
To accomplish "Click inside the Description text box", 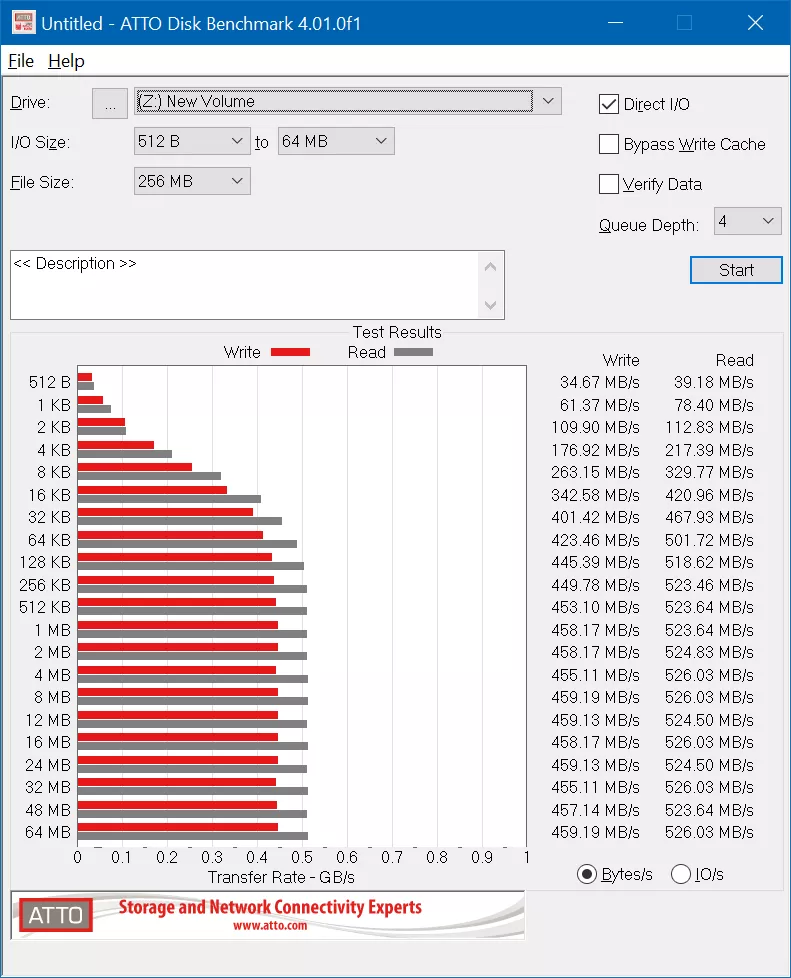I will point(245,285).
